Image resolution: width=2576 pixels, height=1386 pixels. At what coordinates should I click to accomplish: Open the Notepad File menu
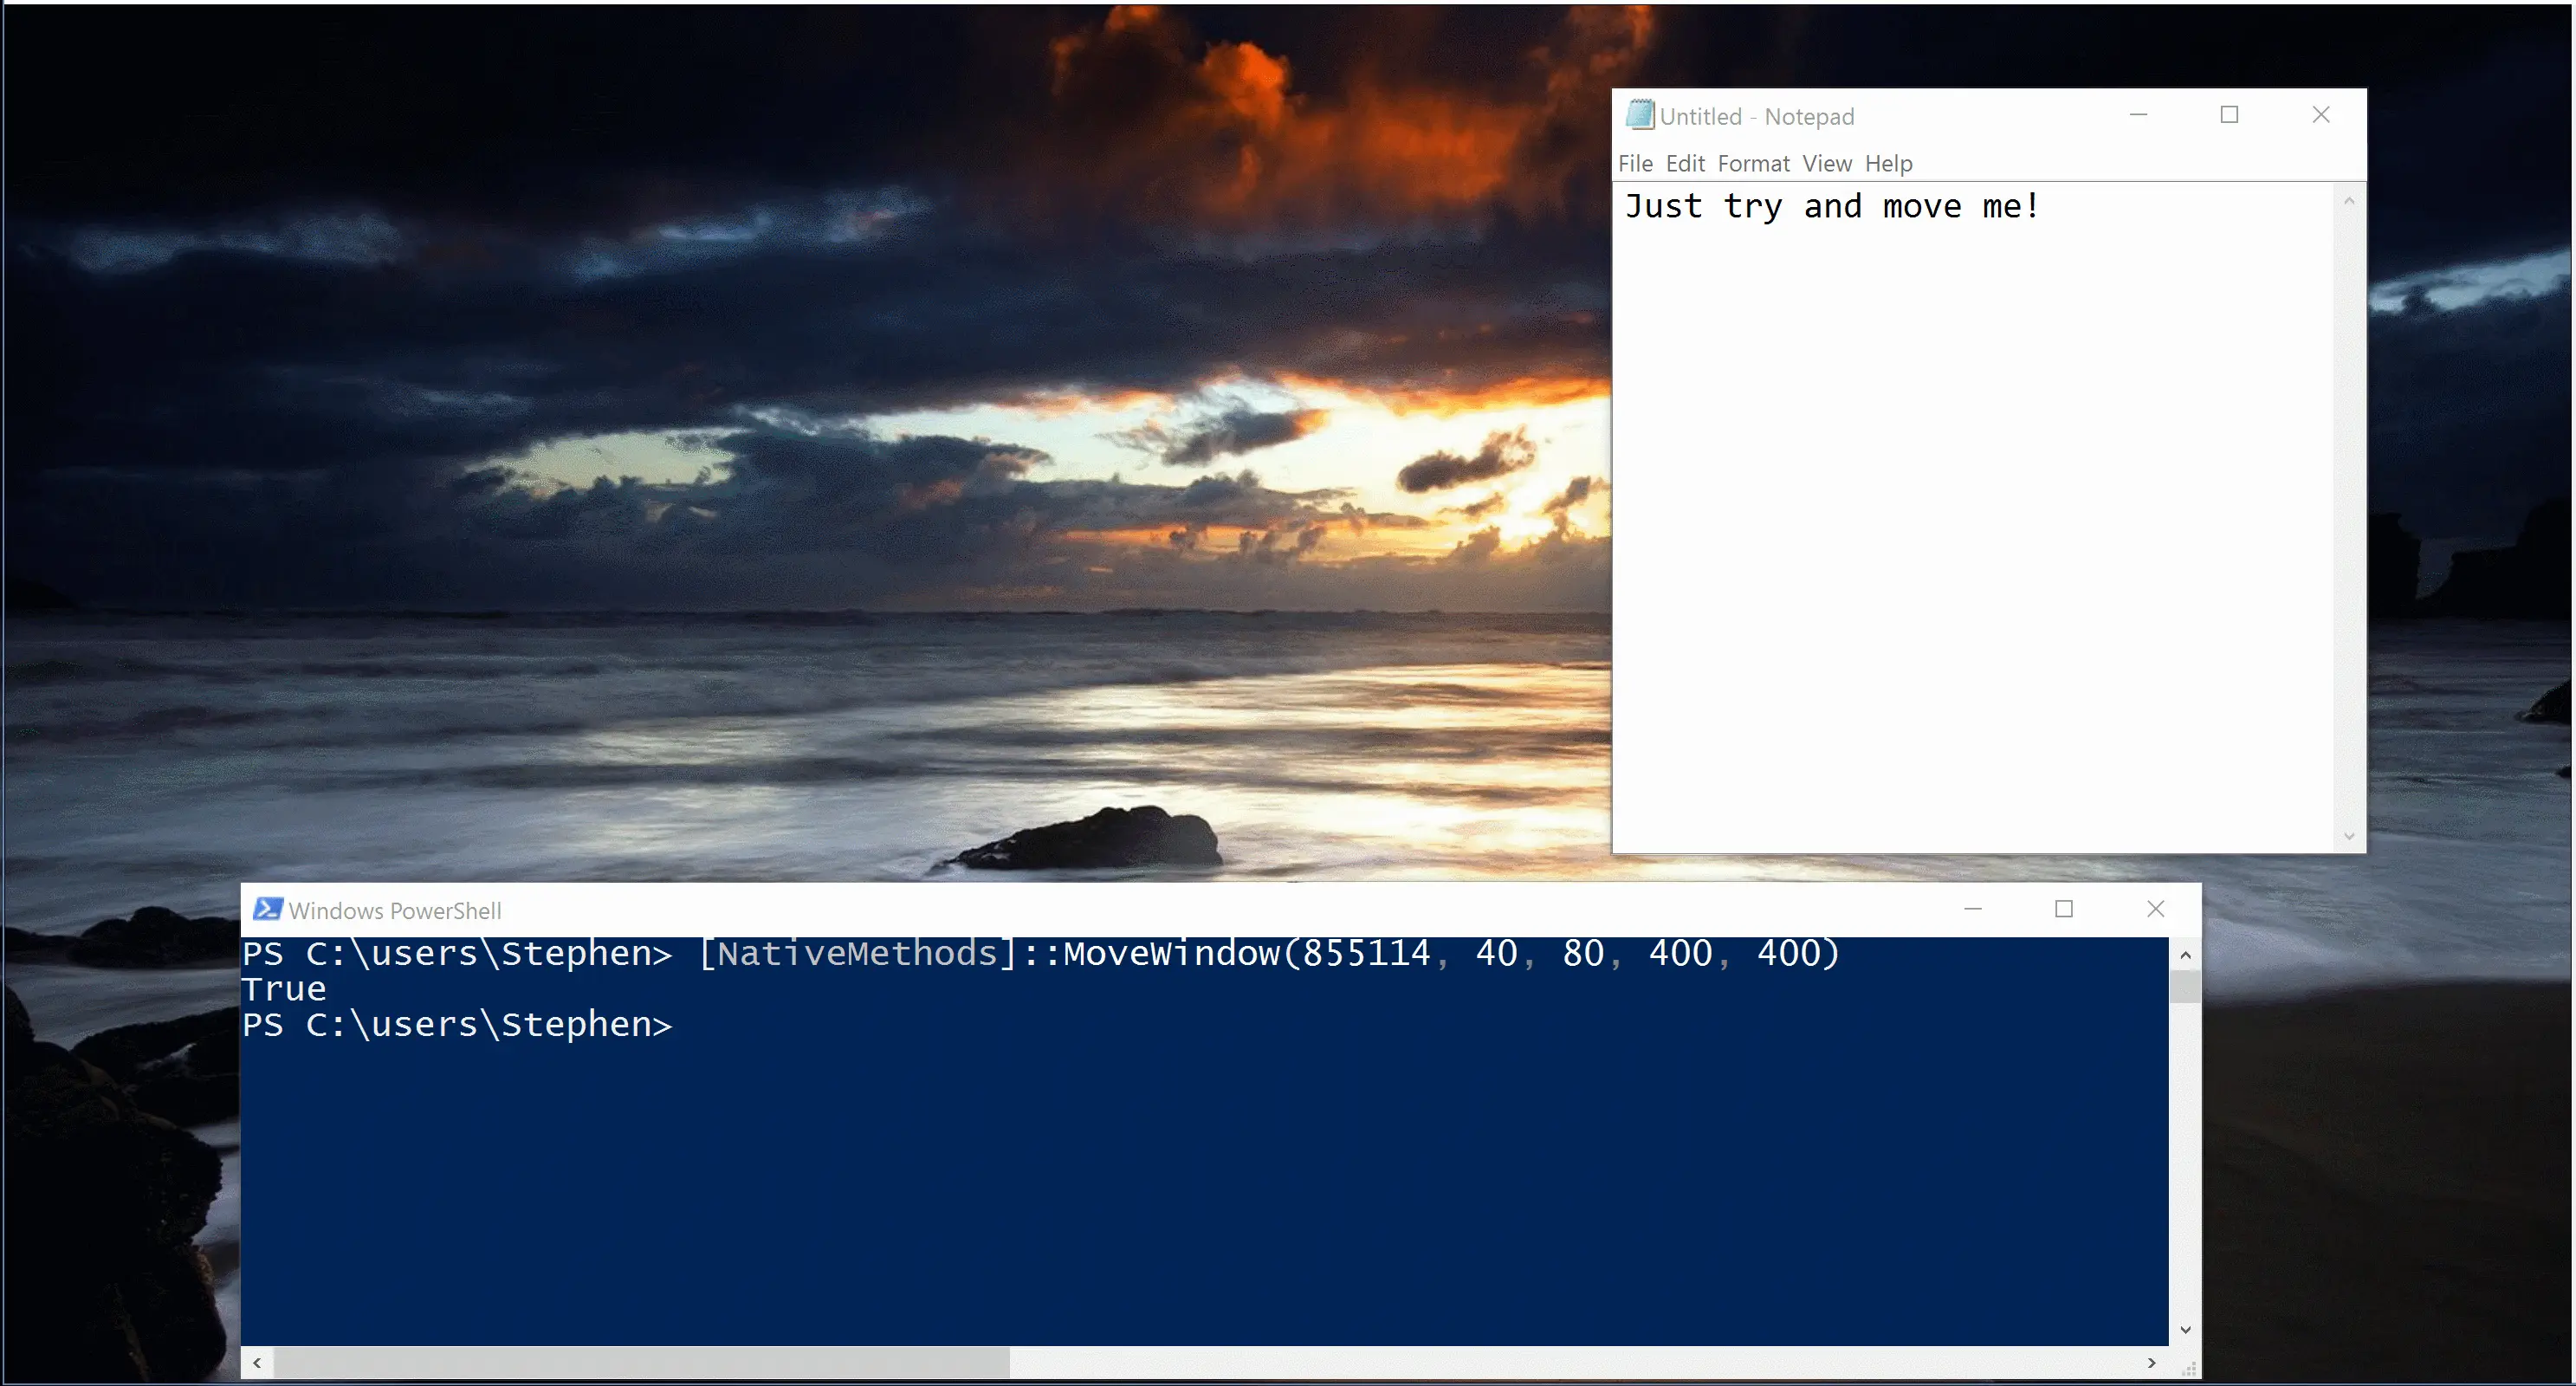click(x=1638, y=162)
